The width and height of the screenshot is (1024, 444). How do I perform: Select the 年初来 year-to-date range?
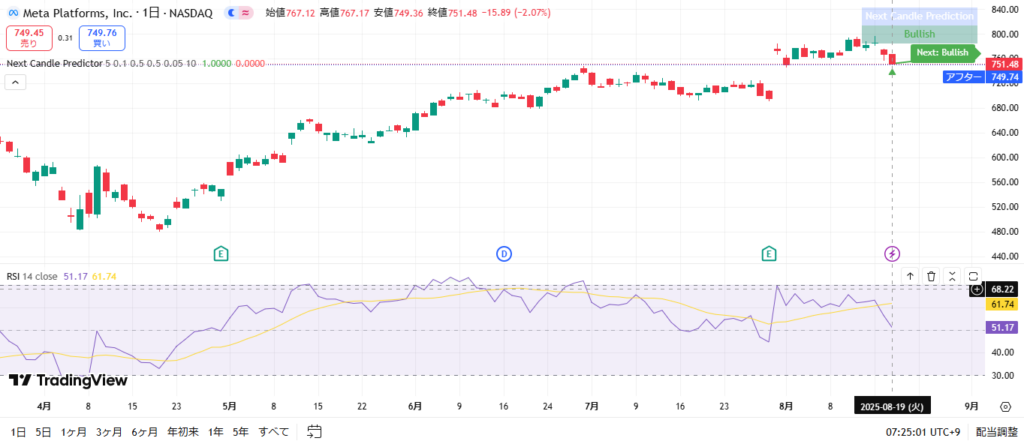[183, 432]
